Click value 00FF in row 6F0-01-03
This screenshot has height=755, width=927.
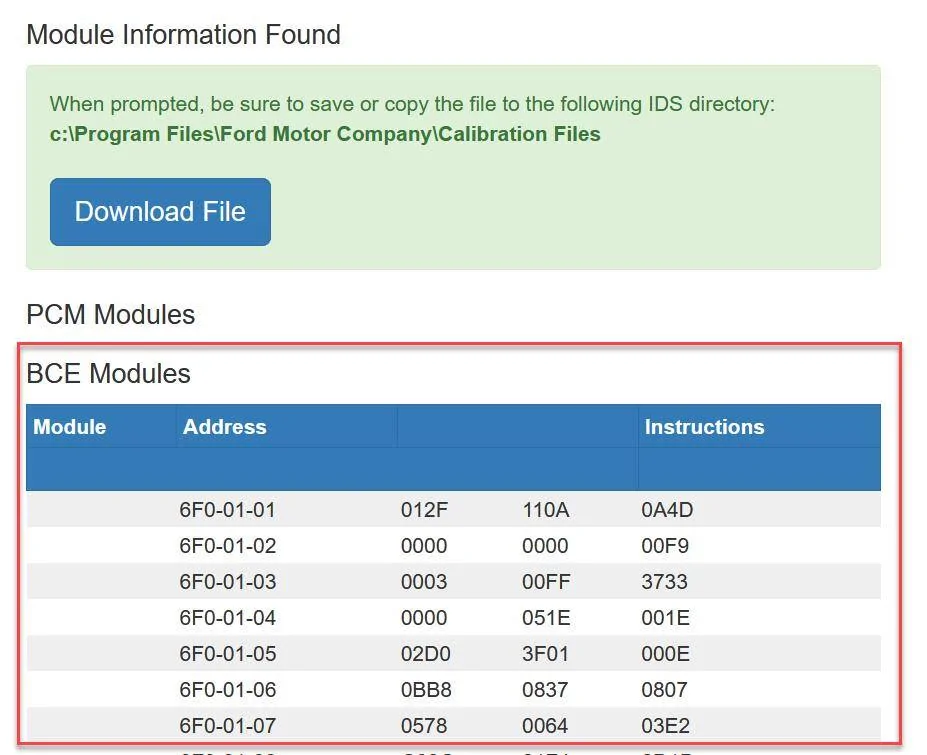[546, 582]
